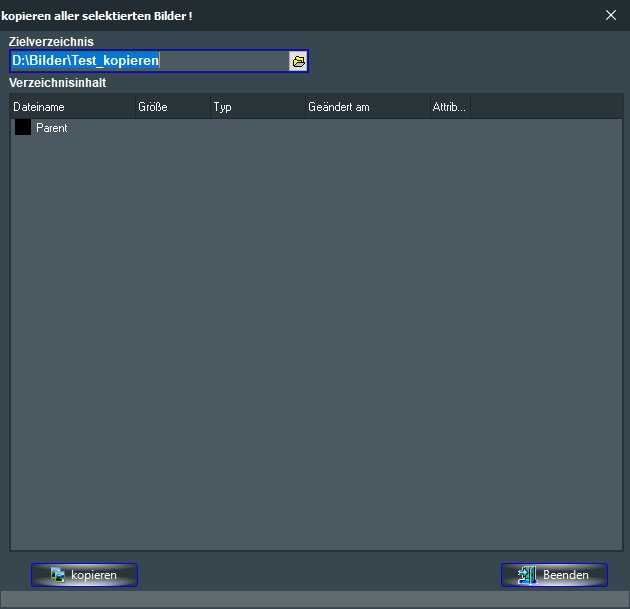
Task: Click the black icon beside Parent
Action: click(x=22, y=128)
